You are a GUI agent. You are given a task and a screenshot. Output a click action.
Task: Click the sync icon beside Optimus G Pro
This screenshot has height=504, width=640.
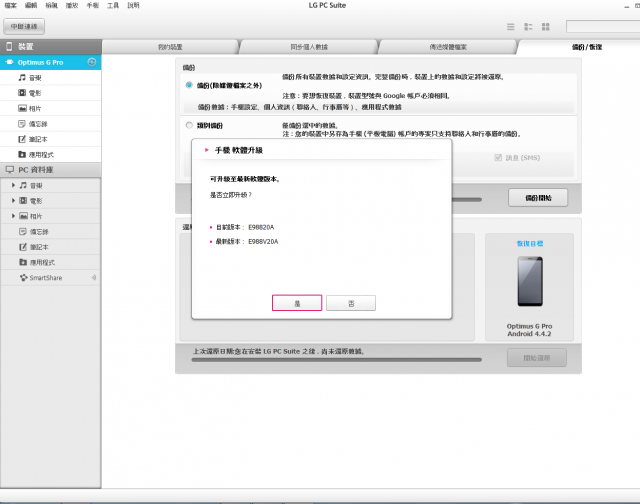tap(92, 62)
